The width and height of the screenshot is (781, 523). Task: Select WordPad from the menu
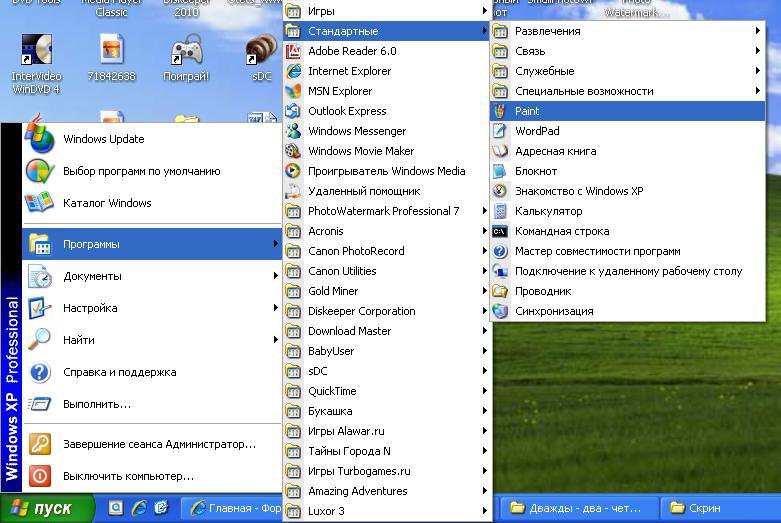pos(537,131)
